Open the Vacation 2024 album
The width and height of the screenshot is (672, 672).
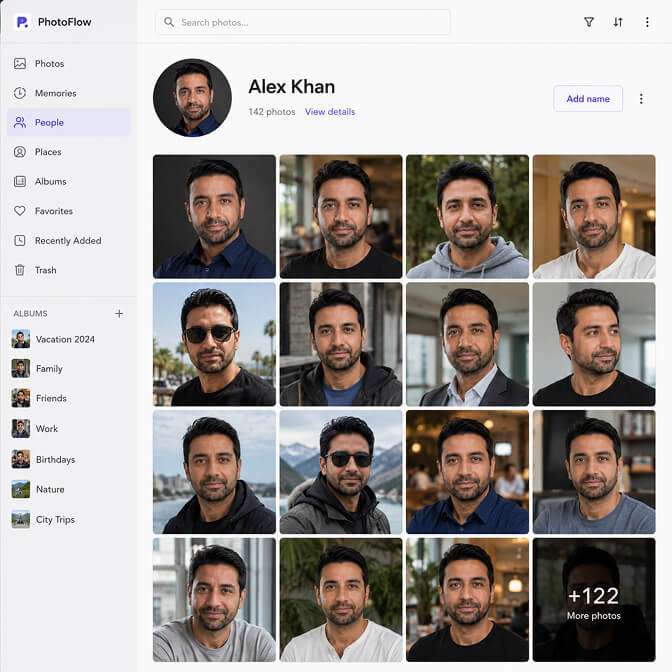click(65, 339)
